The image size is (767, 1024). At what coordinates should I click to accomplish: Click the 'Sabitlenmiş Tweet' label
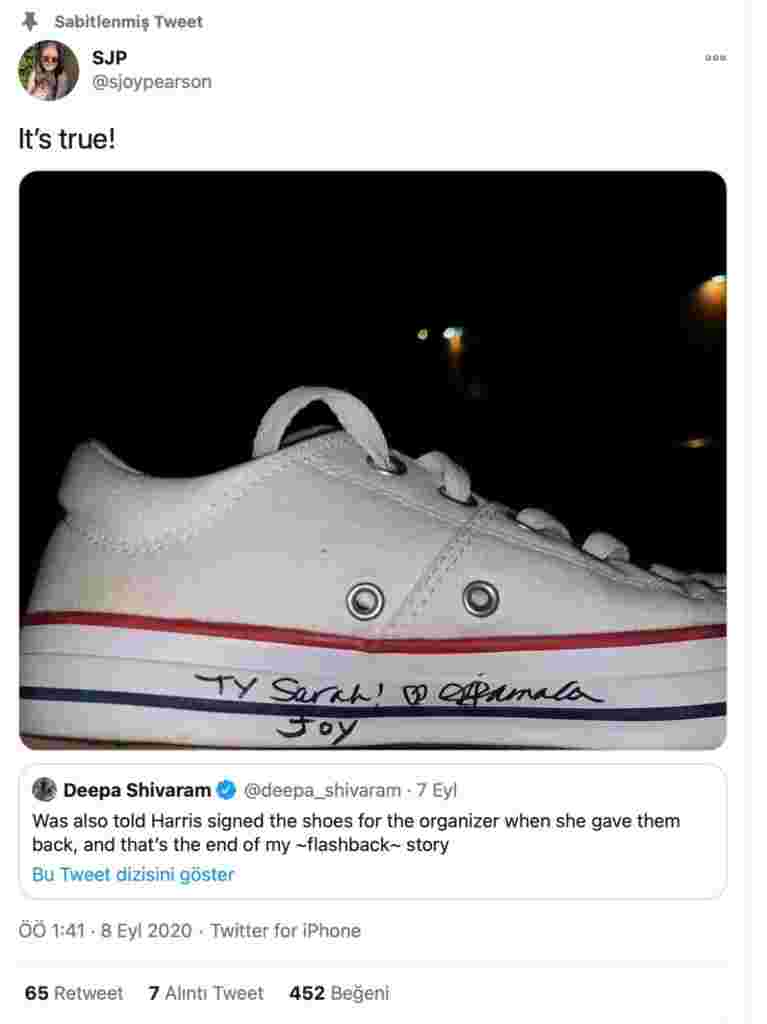tap(129, 22)
